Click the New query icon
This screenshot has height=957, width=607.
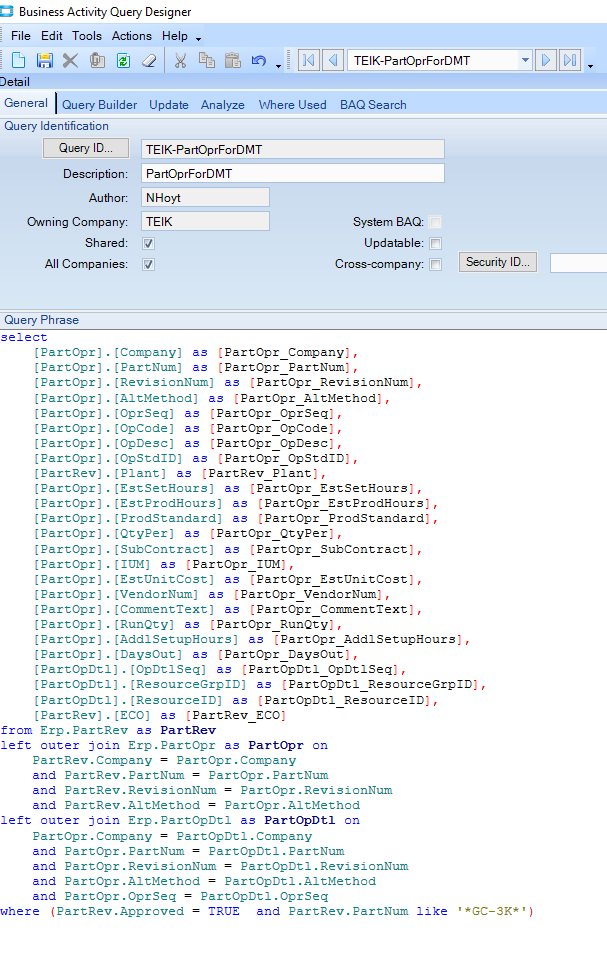(19, 60)
